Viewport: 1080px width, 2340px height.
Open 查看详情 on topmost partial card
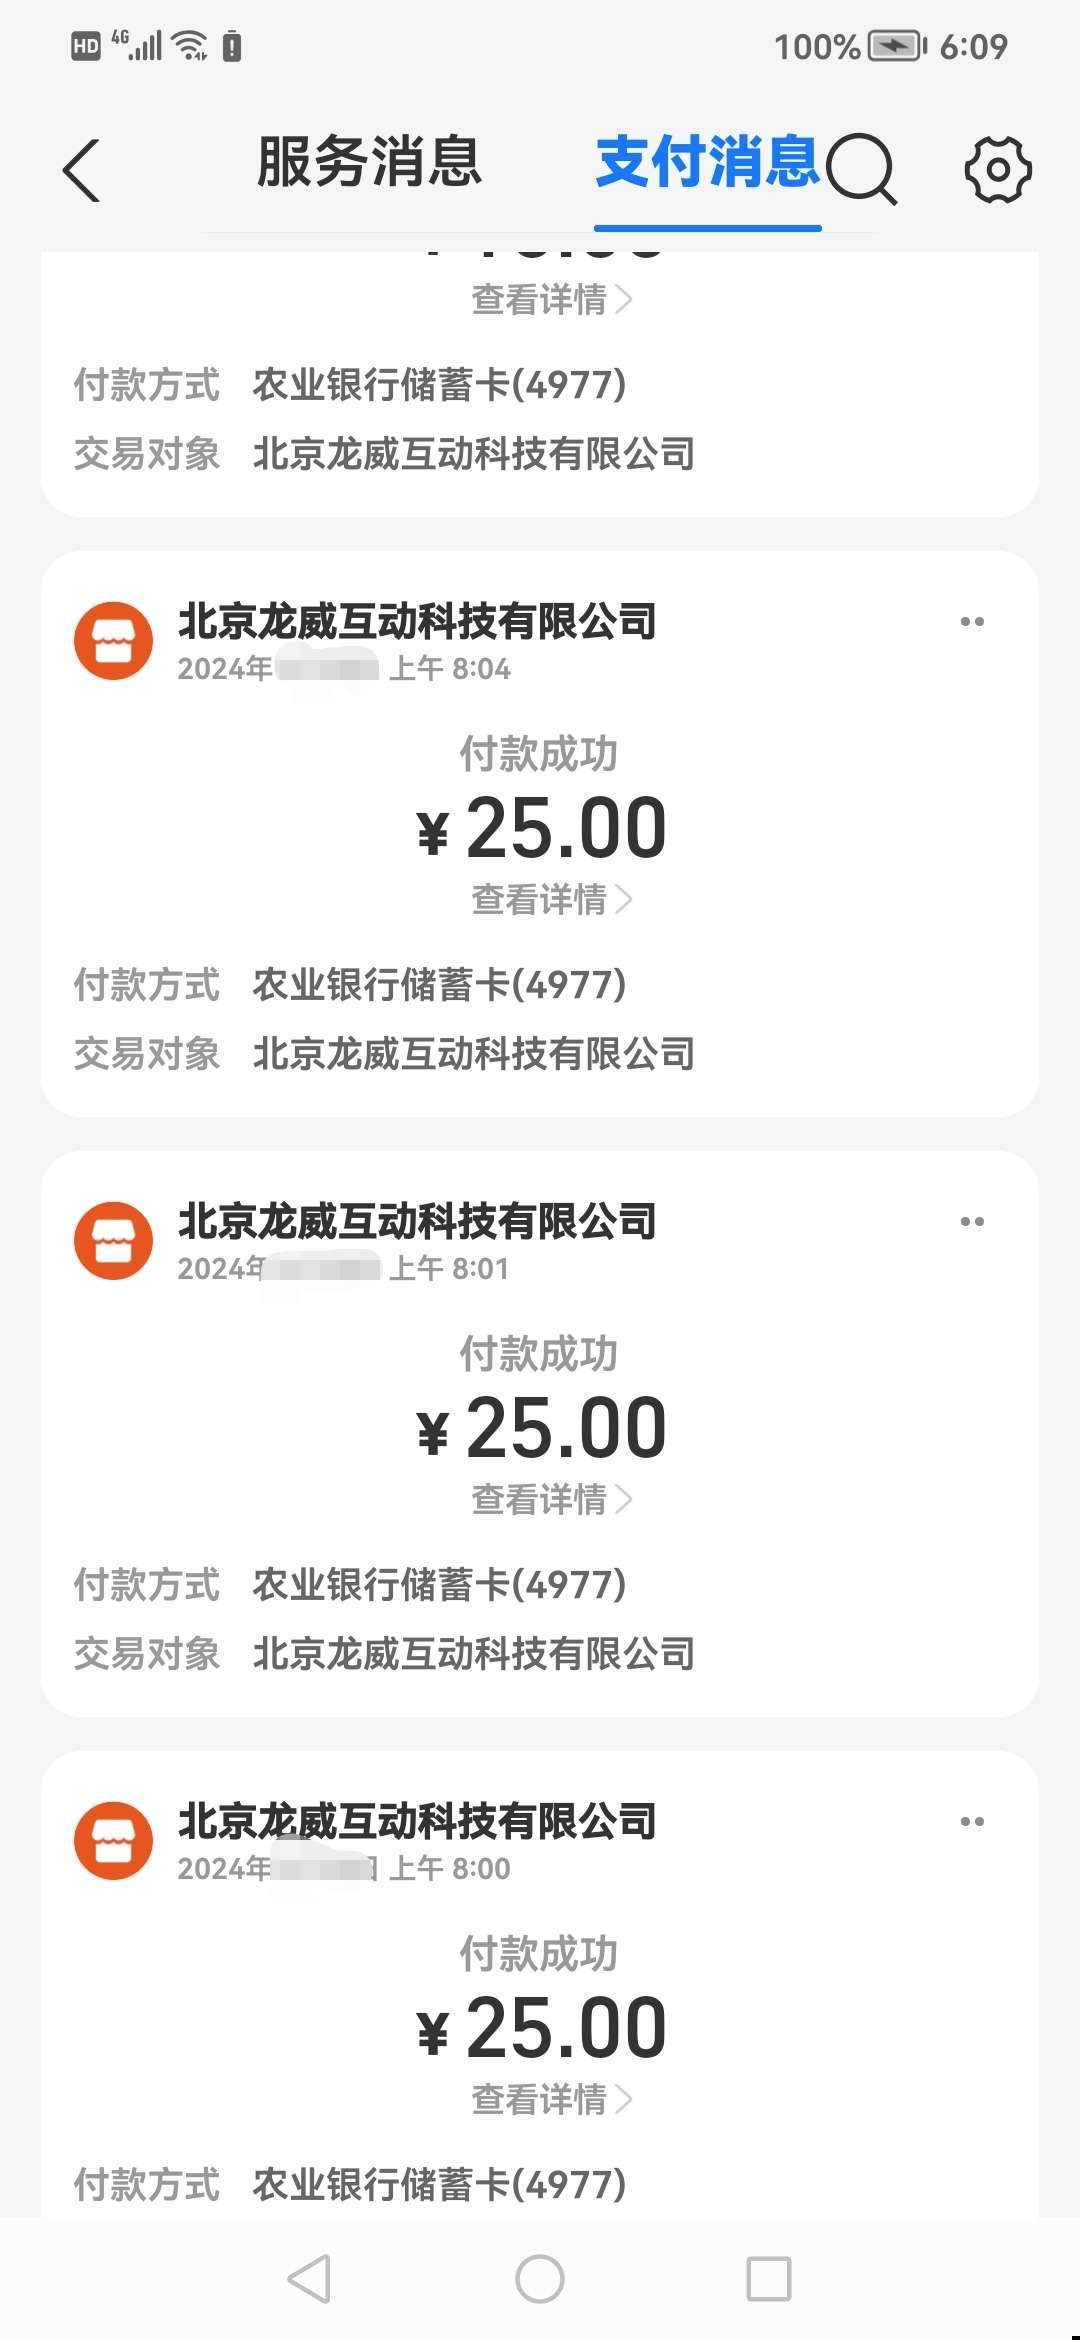click(551, 300)
